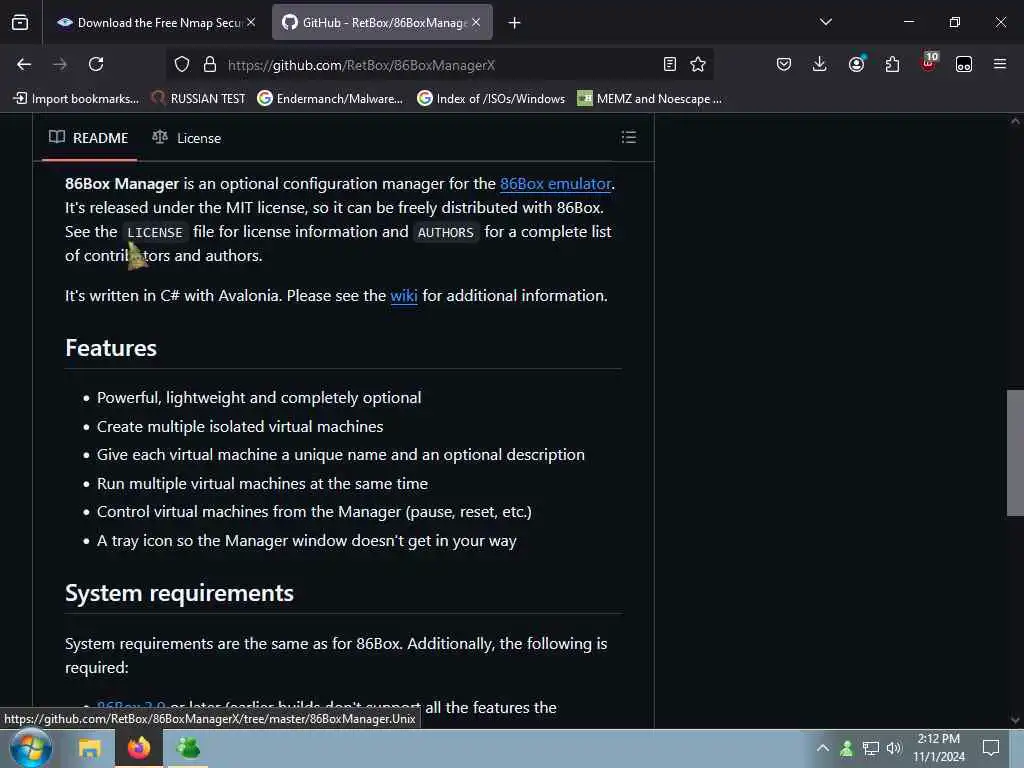Toggle reader view icon in address bar
The image size is (1024, 768).
669,64
